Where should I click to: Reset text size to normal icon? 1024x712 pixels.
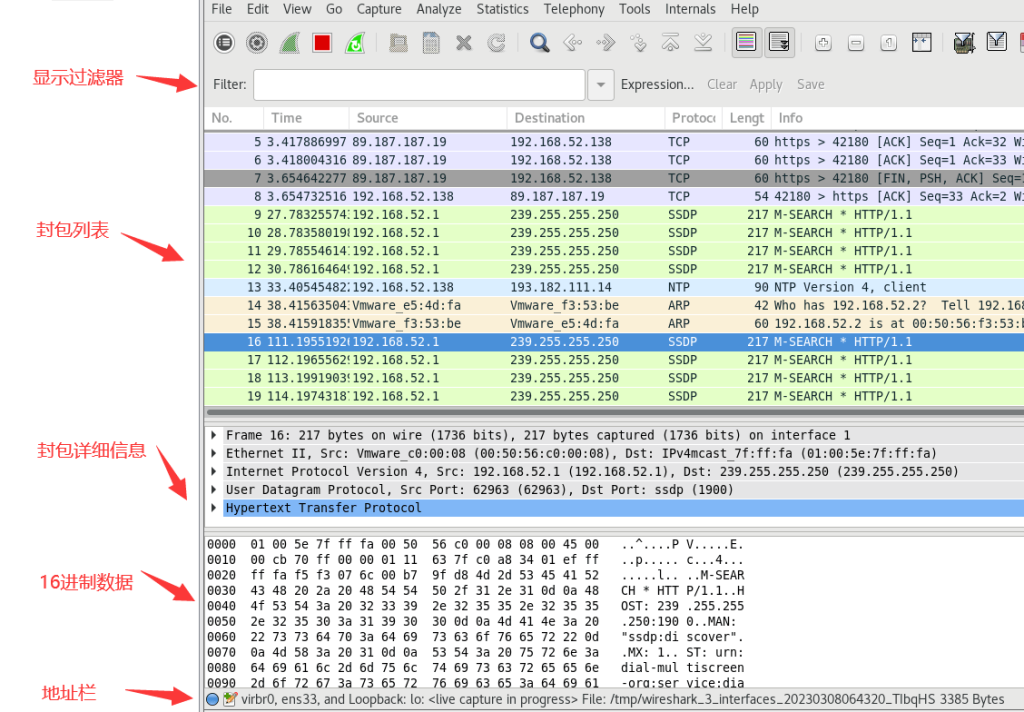click(x=888, y=43)
